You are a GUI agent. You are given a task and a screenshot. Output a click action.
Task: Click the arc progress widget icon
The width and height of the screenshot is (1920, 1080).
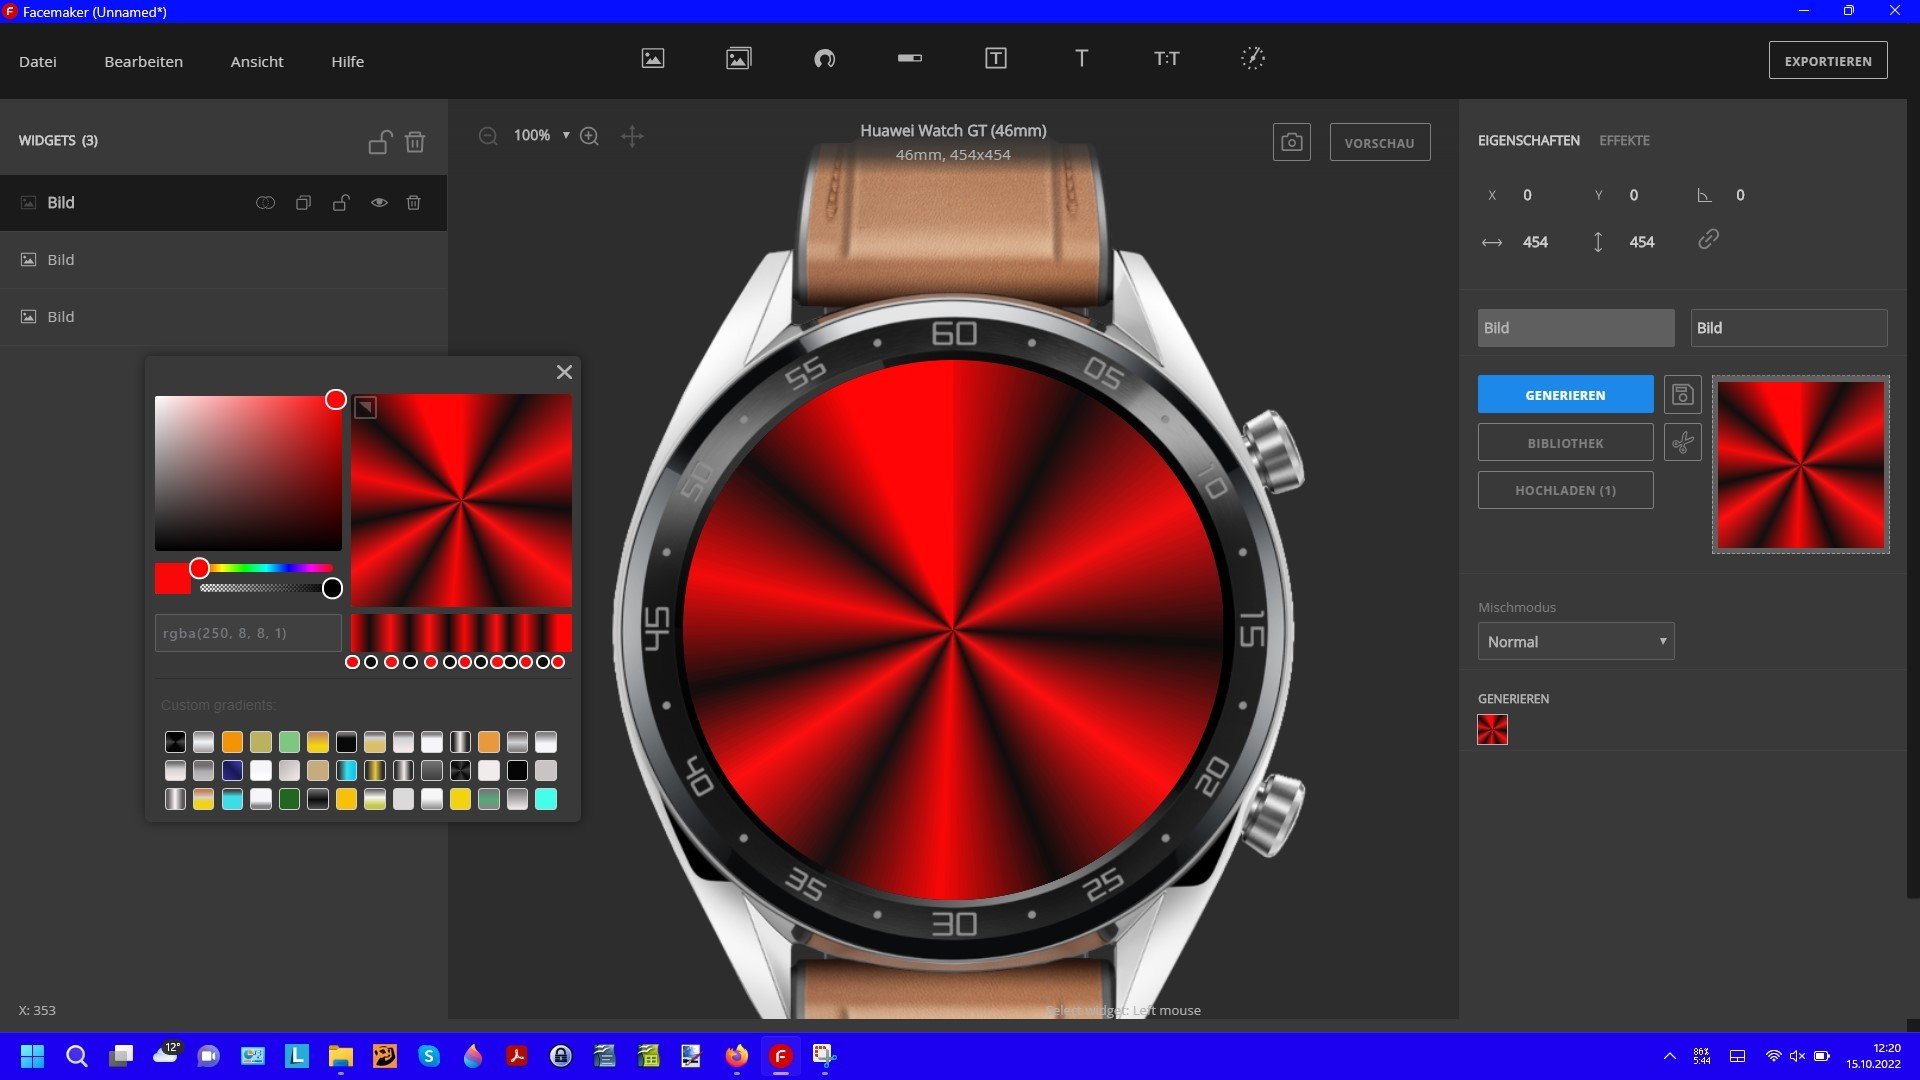[x=824, y=59]
